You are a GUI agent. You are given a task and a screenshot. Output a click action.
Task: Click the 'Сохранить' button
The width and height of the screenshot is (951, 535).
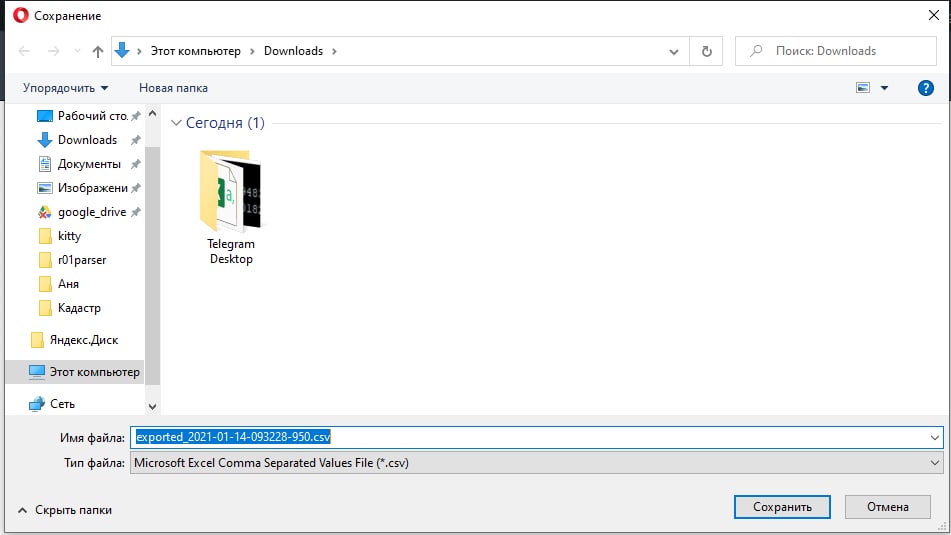[x=782, y=507]
